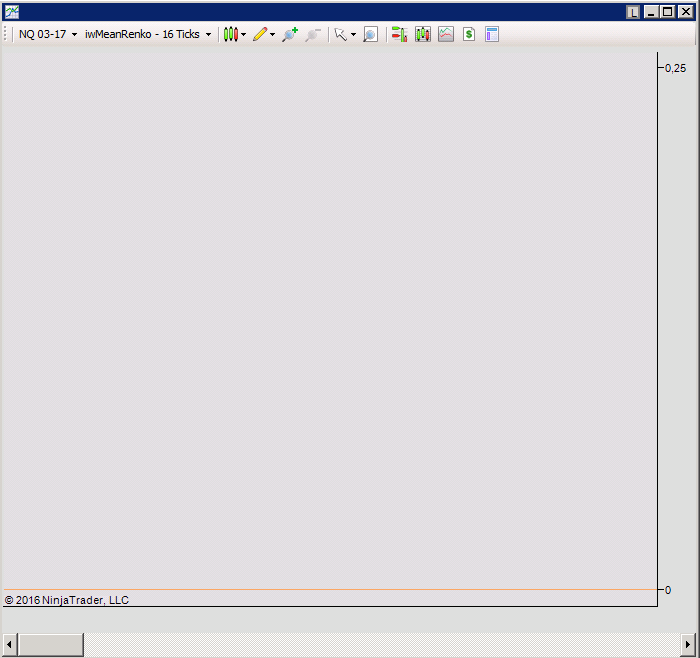This screenshot has width=700, height=658.
Task: Open the iwMeanRenko 16 Ticks interval dropdown
Action: click(x=148, y=34)
